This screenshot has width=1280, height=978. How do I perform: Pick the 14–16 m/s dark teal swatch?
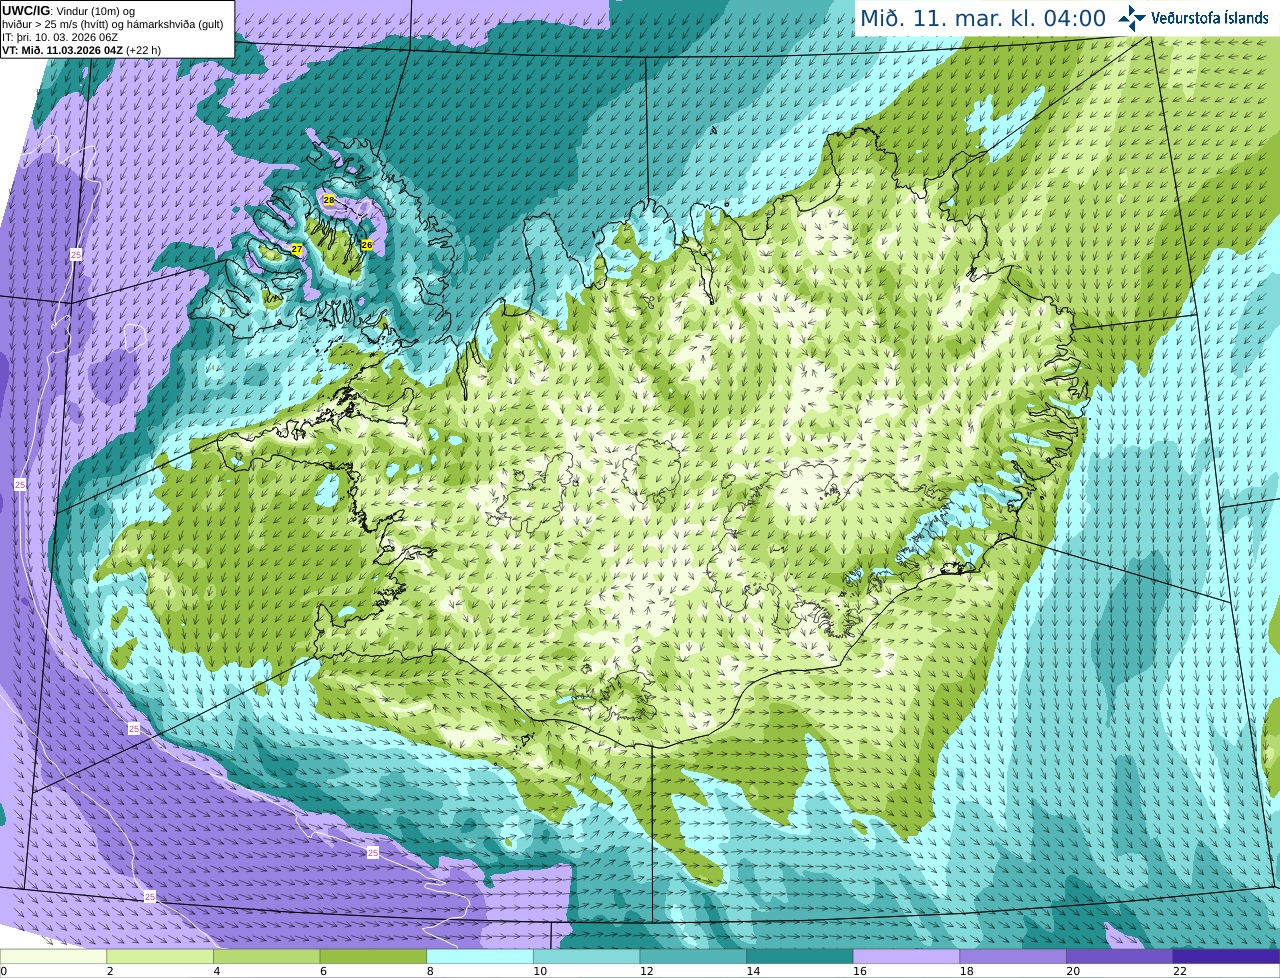tap(800, 957)
